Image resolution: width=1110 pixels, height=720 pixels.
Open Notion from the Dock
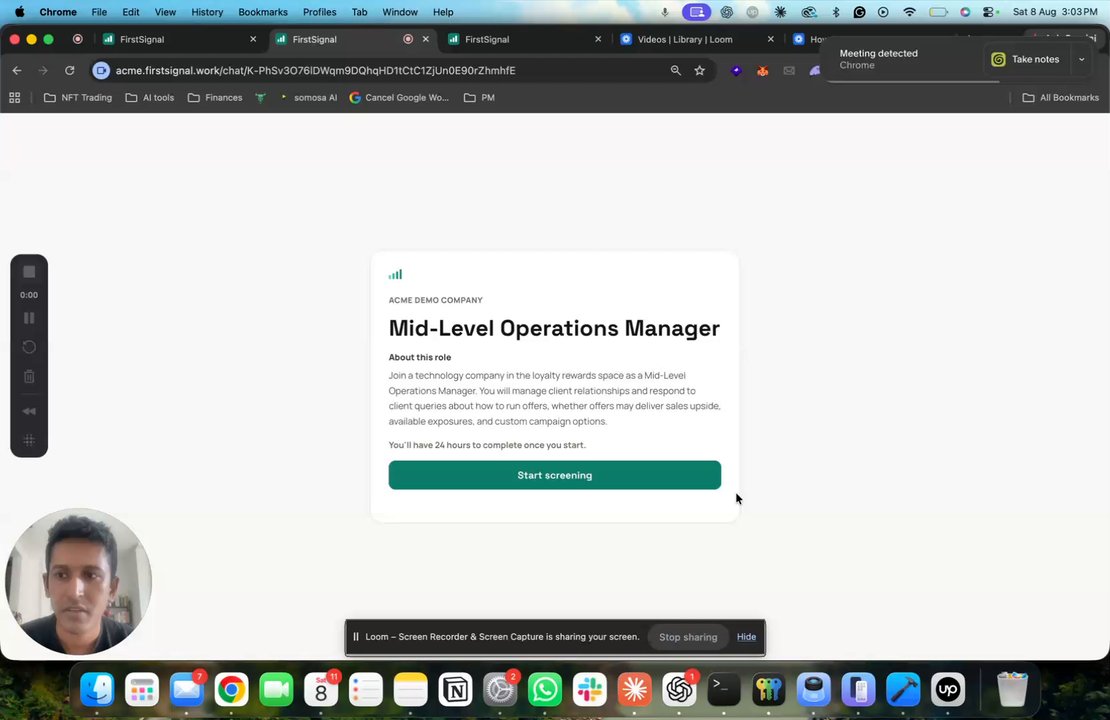tap(455, 689)
